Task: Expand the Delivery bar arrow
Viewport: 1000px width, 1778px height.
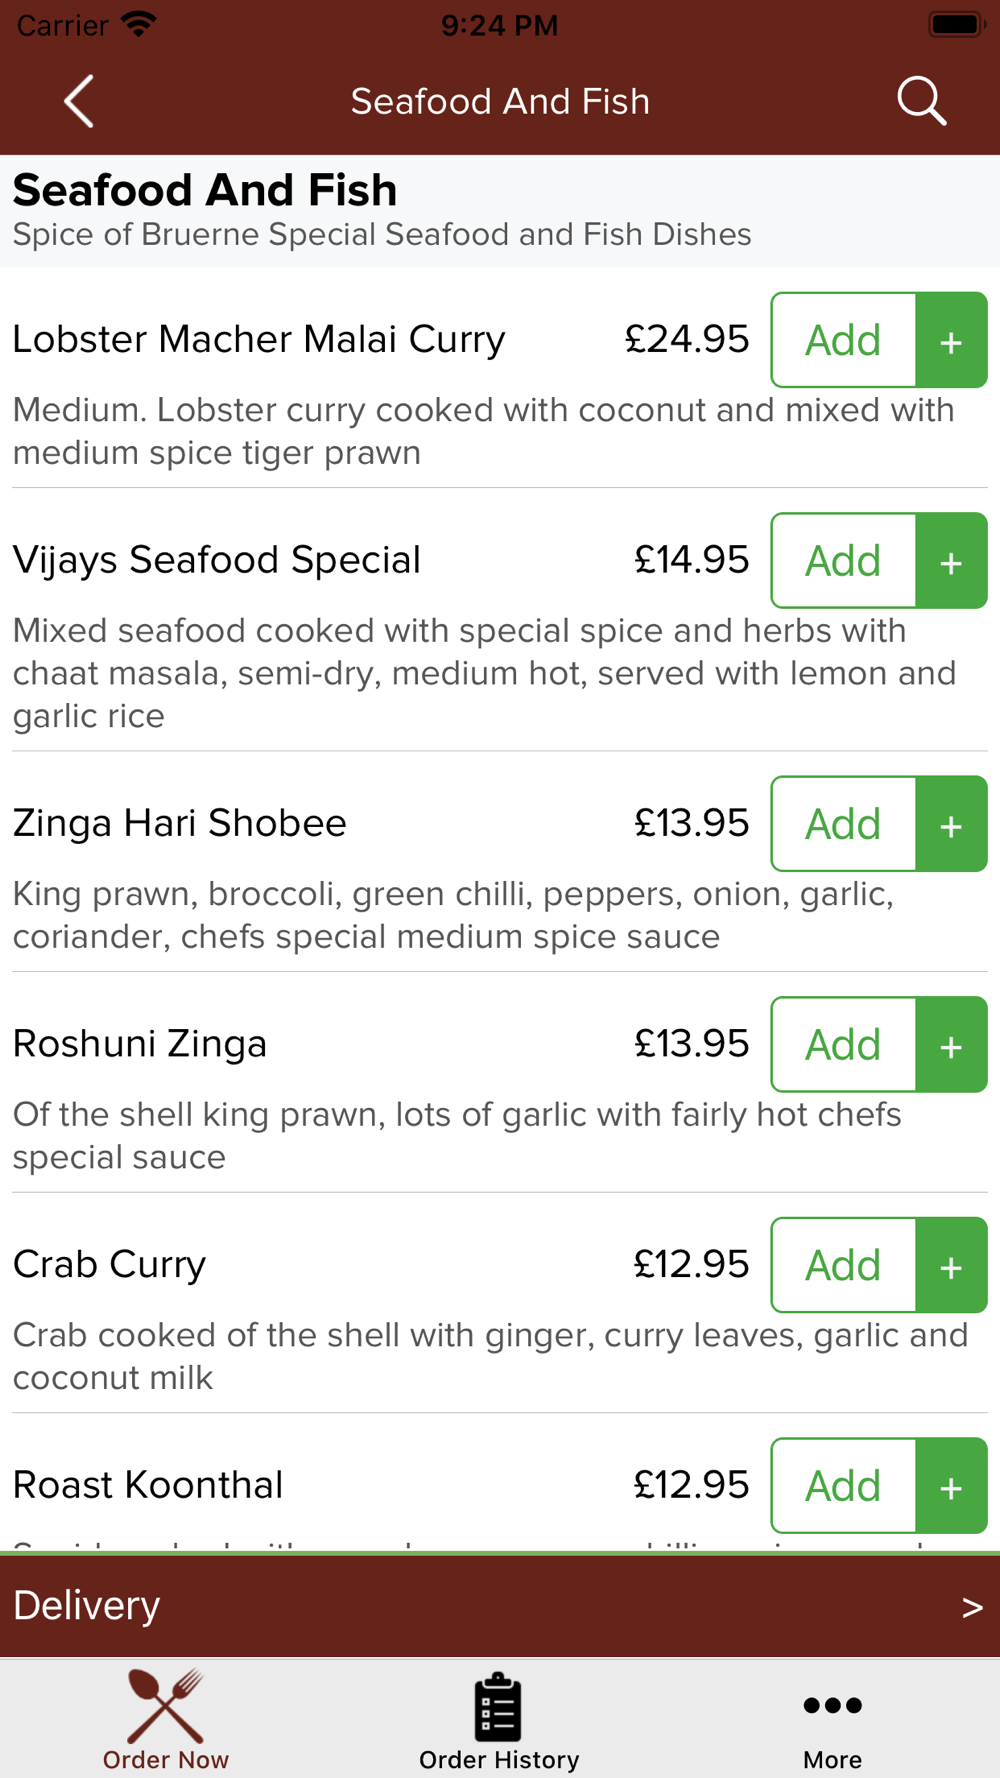Action: (x=972, y=1607)
